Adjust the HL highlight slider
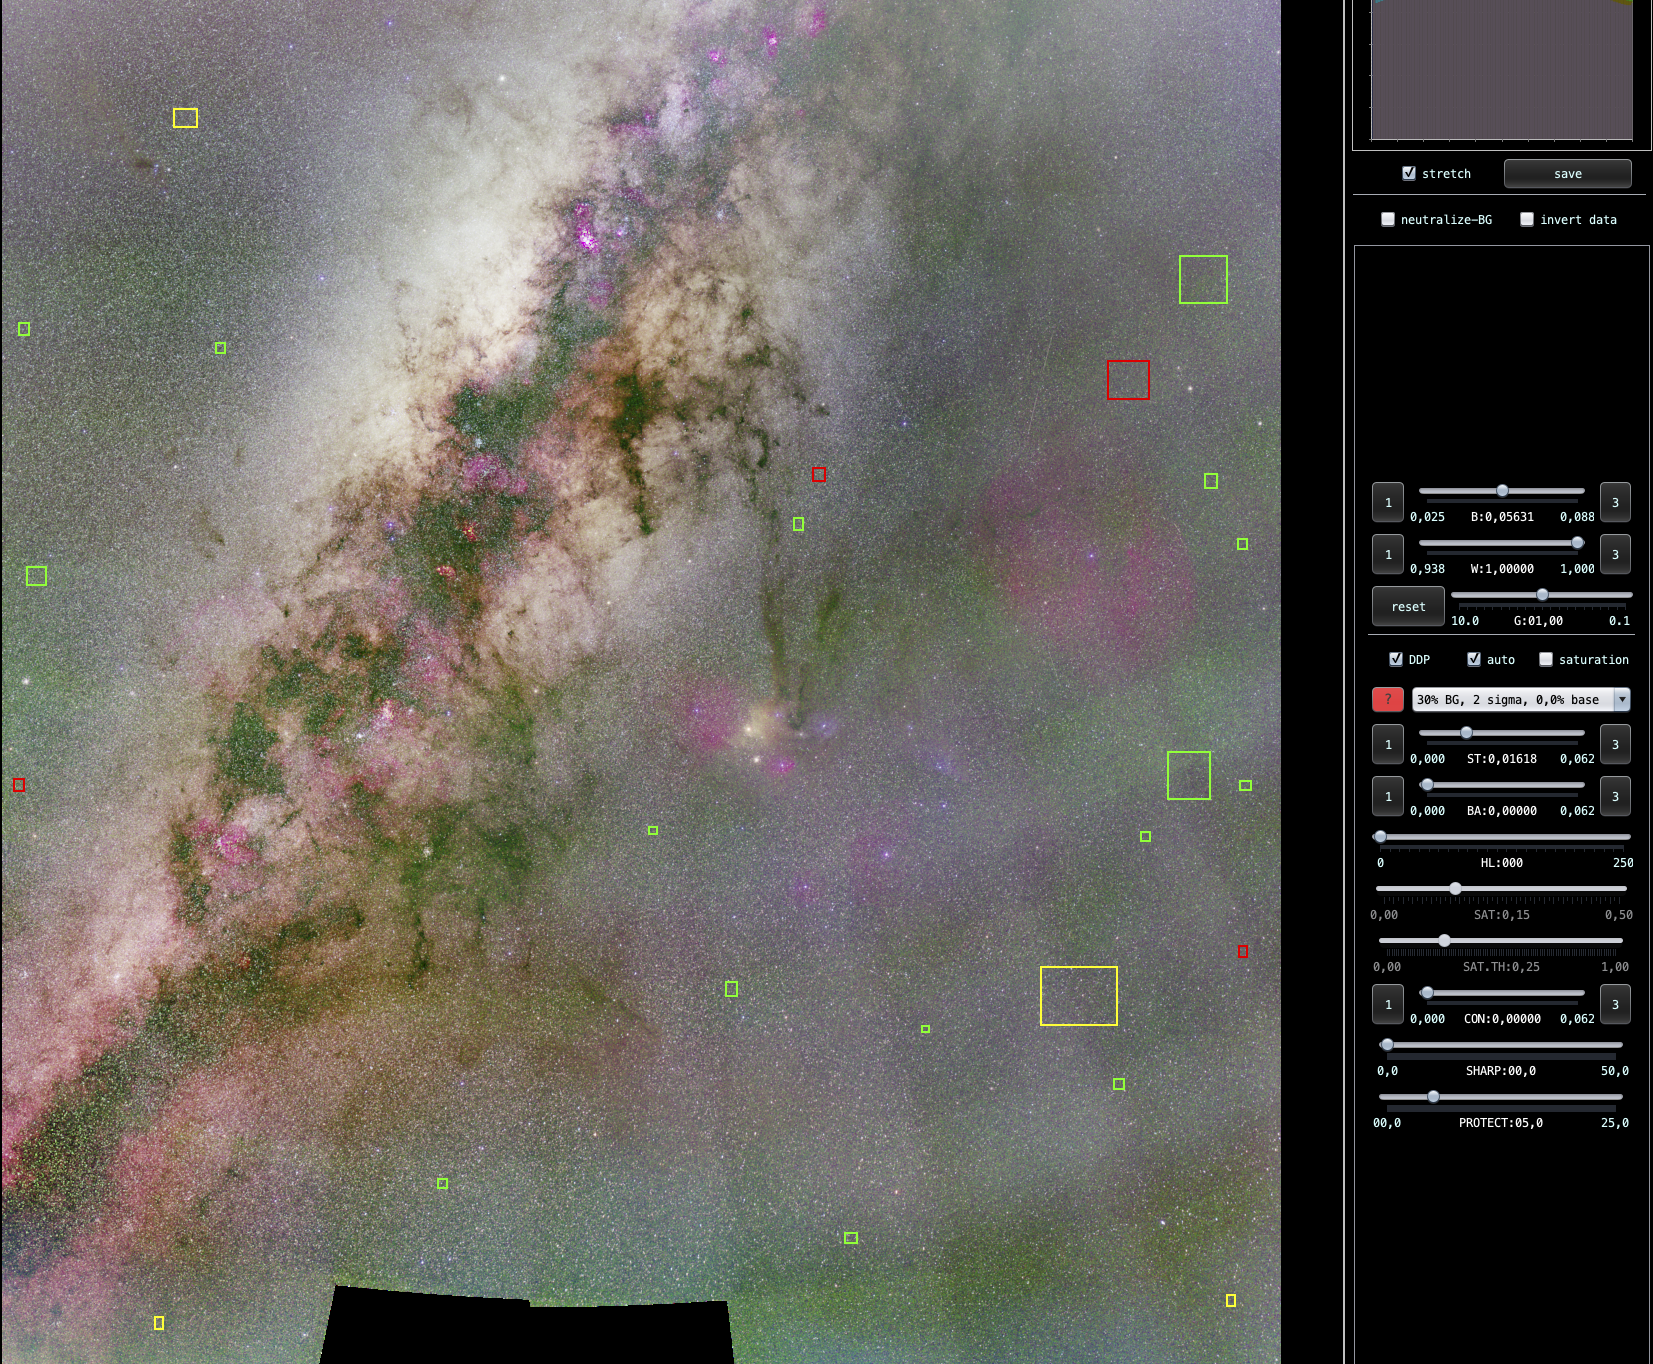This screenshot has width=1653, height=1364. coord(1380,837)
